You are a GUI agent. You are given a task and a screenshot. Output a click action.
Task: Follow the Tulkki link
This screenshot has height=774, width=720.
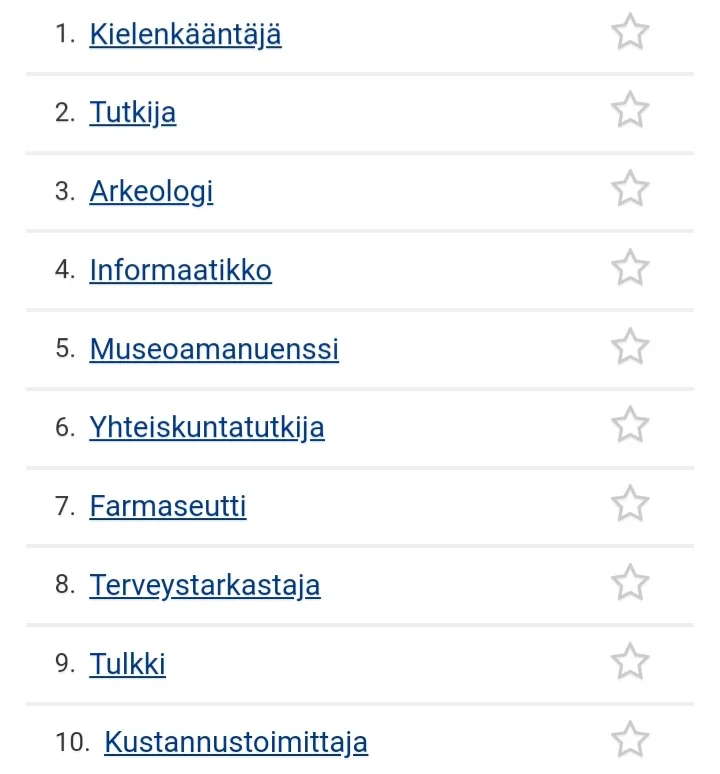(x=127, y=664)
